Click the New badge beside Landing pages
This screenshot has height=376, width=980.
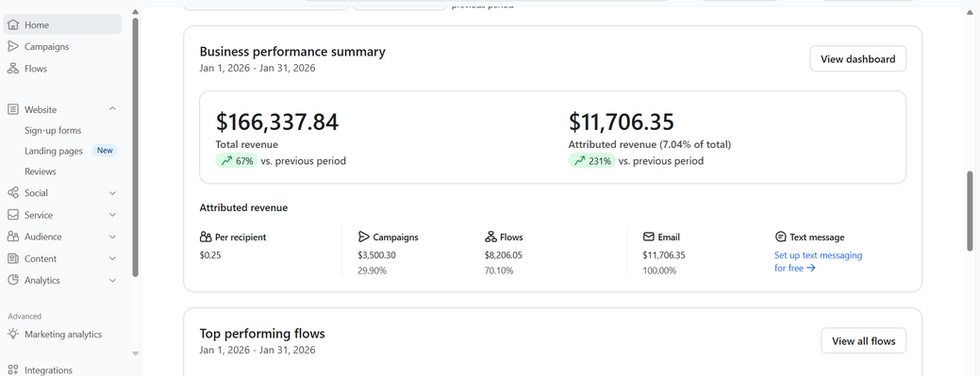coord(105,151)
